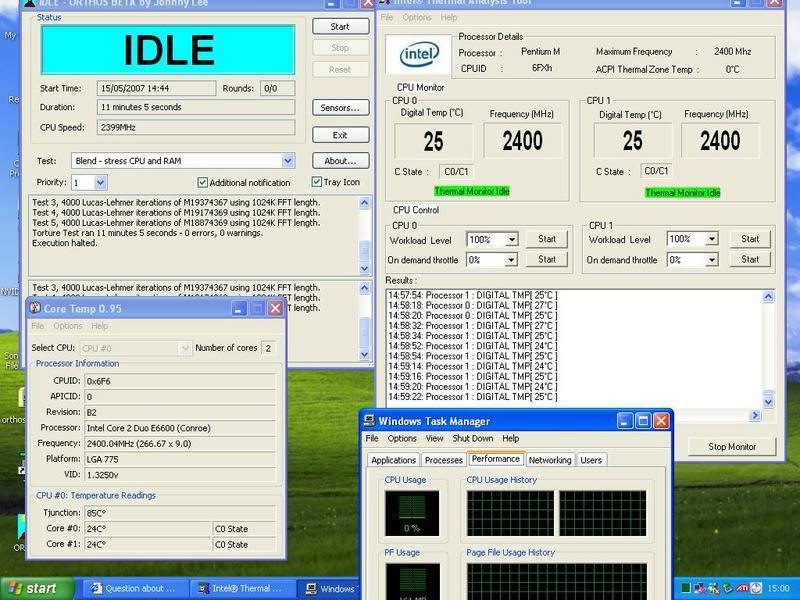Click the Results list scroll-down arrow
The height and width of the screenshot is (600, 800).
768,402
